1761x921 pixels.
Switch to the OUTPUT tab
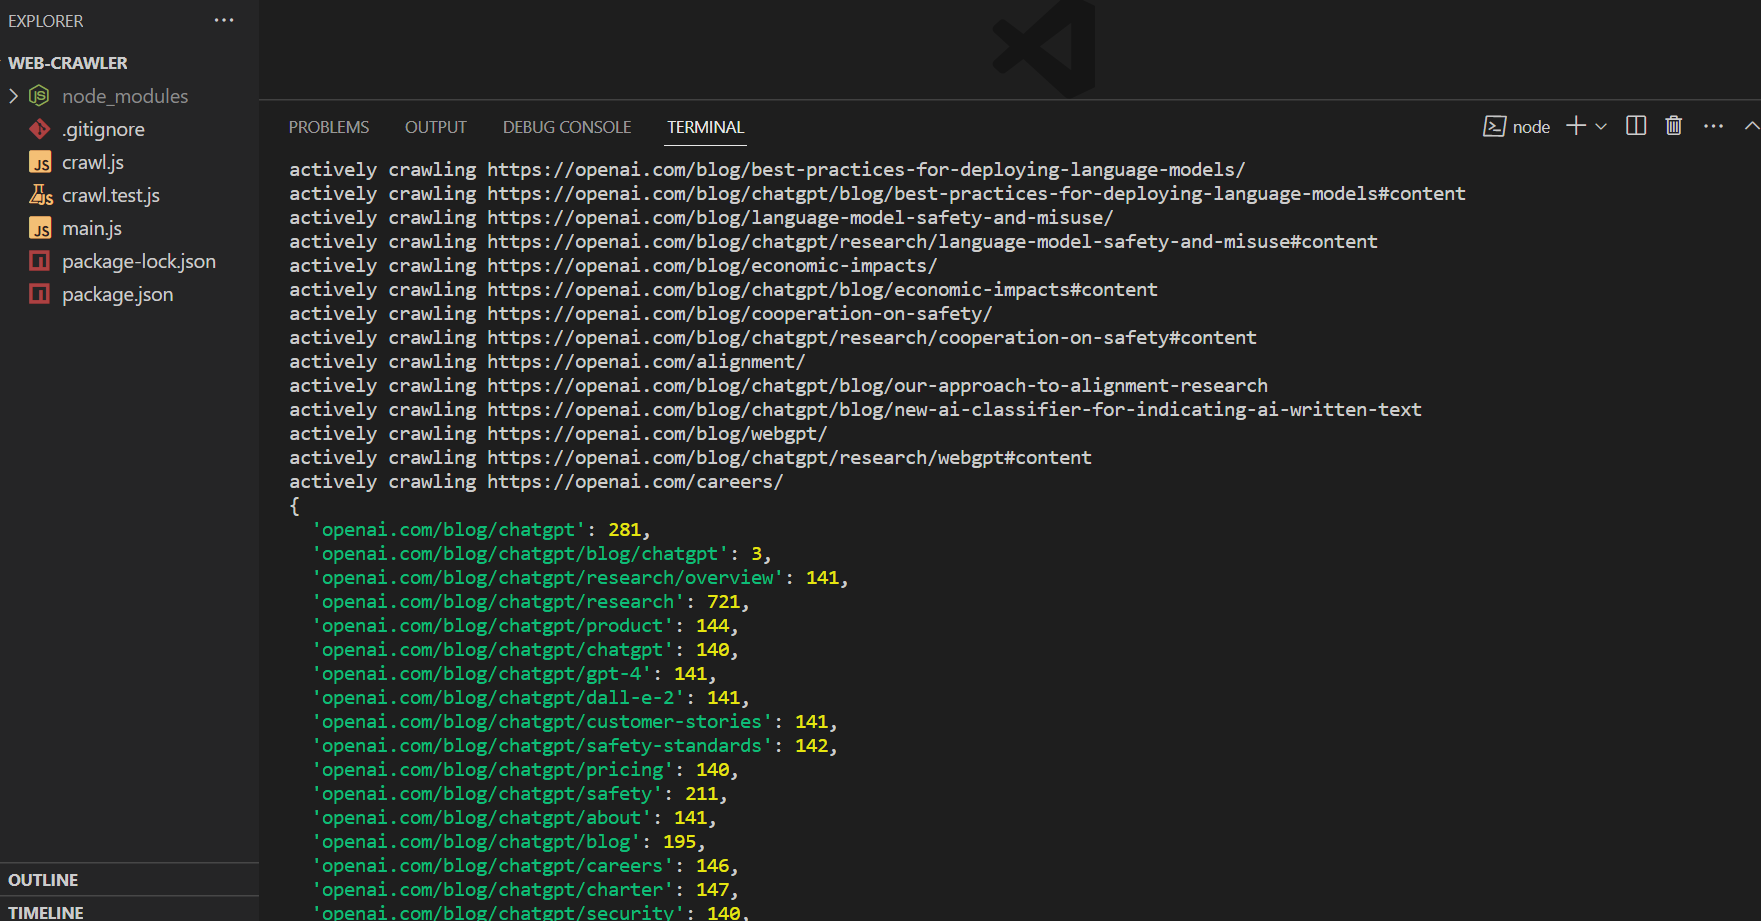[436, 127]
